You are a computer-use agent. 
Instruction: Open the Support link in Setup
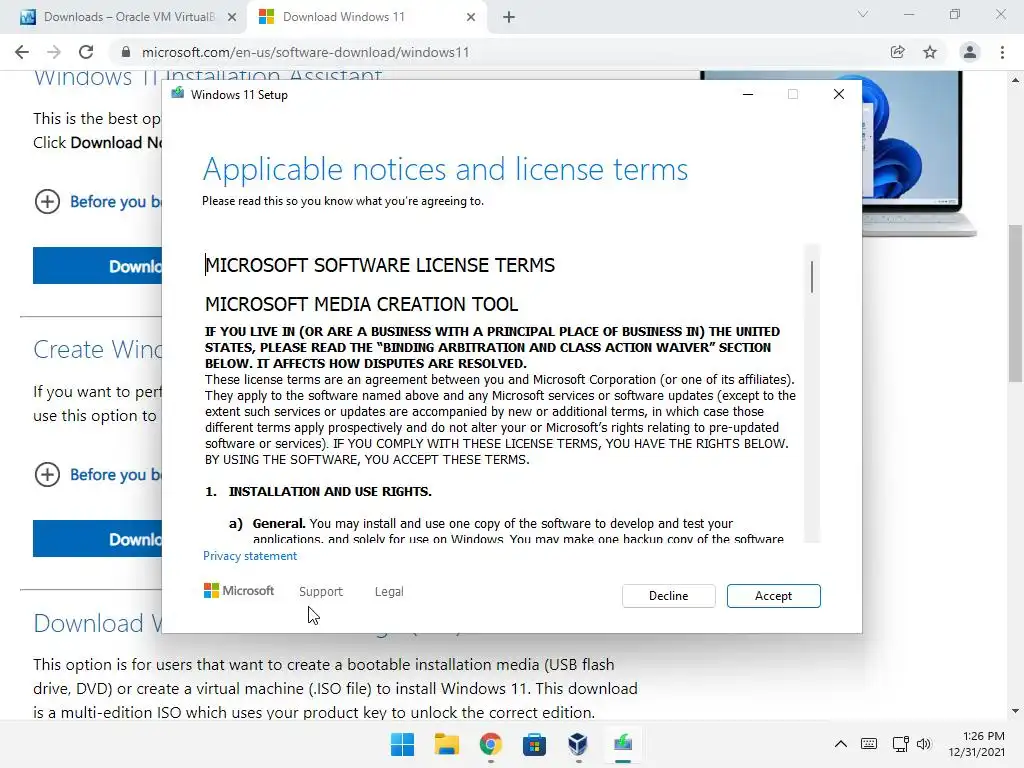[321, 591]
